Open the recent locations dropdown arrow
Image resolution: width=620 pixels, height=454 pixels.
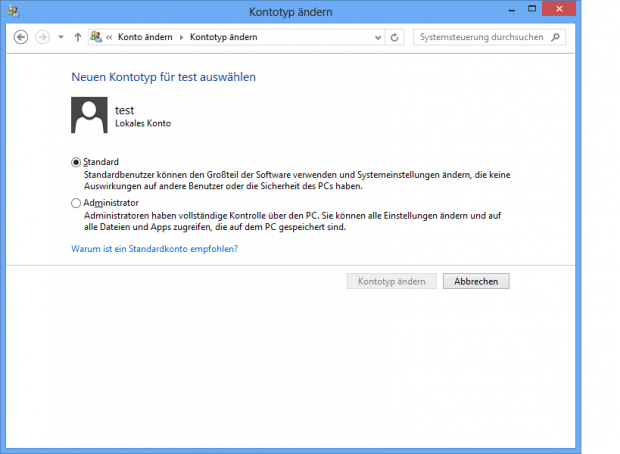pyautogui.click(x=60, y=37)
